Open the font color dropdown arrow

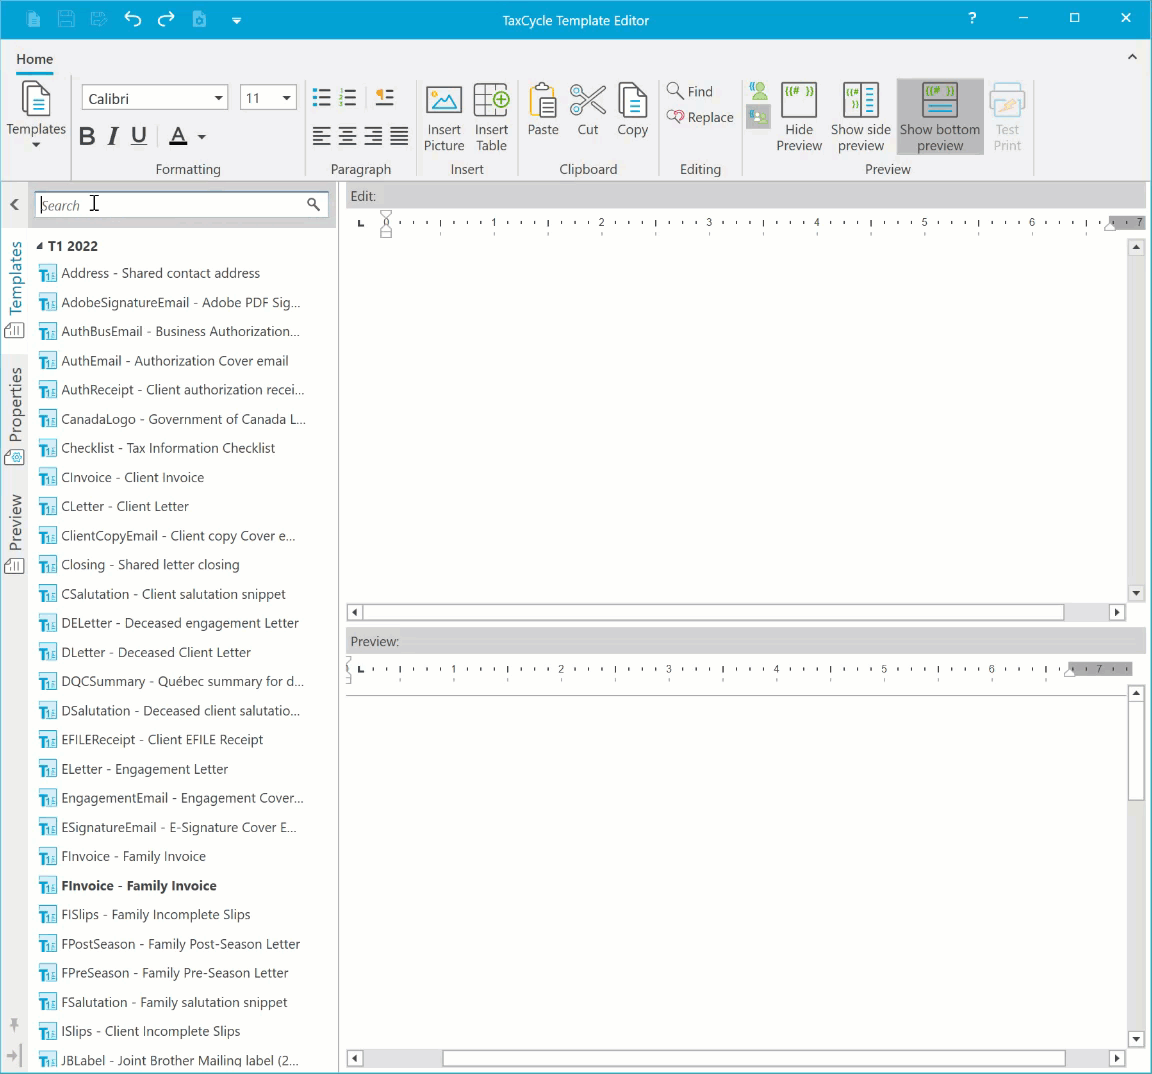(x=201, y=137)
